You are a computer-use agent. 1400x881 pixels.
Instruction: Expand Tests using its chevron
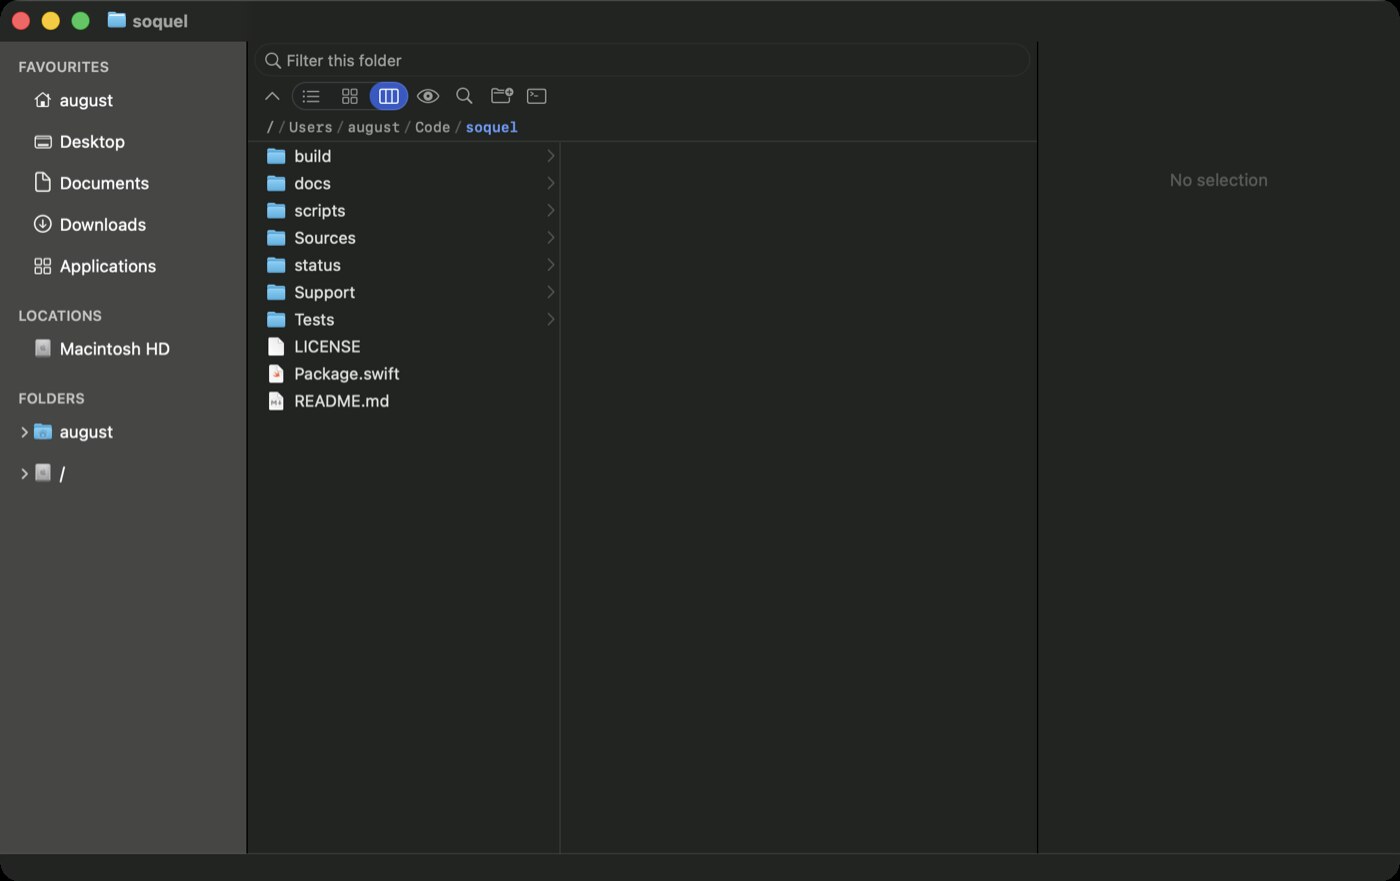[550, 319]
